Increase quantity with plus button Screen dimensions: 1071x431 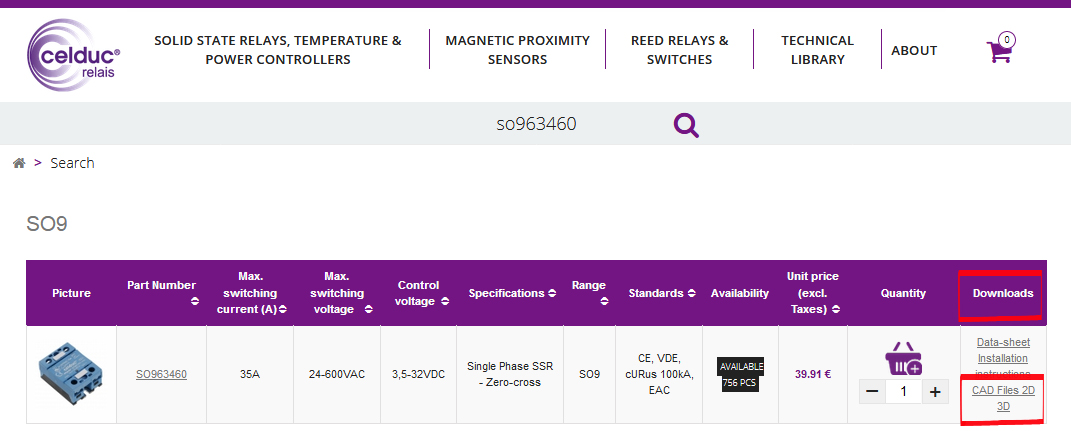[935, 391]
